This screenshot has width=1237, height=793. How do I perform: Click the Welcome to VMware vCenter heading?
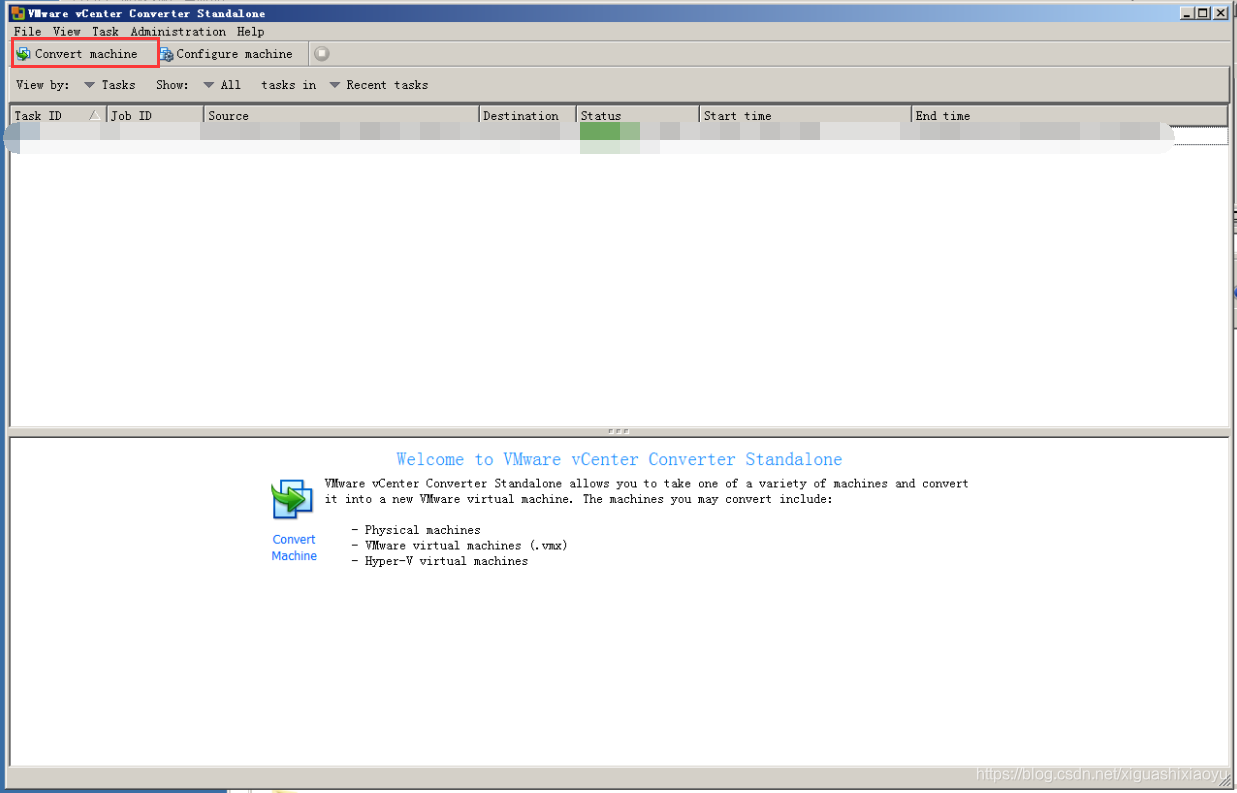tap(619, 459)
